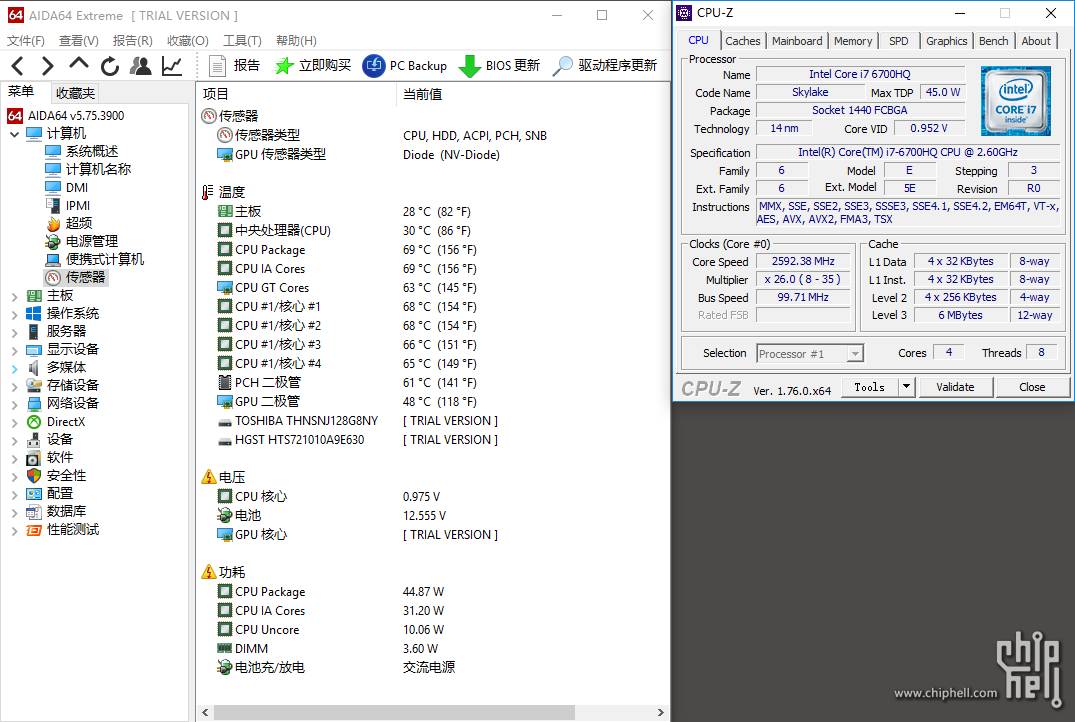The width and height of the screenshot is (1075, 722).
Task: Open the Tools dropdown arrow in CPU-Z
Action: [906, 387]
